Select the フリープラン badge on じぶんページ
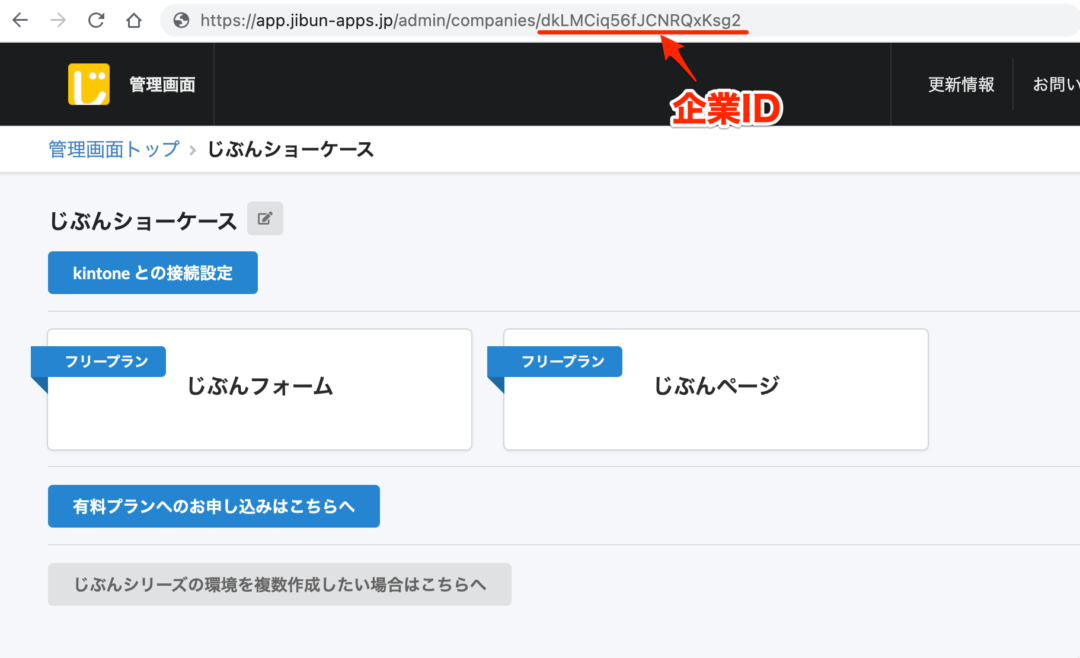Screen dimensions: 1080x658 [x=555, y=362]
